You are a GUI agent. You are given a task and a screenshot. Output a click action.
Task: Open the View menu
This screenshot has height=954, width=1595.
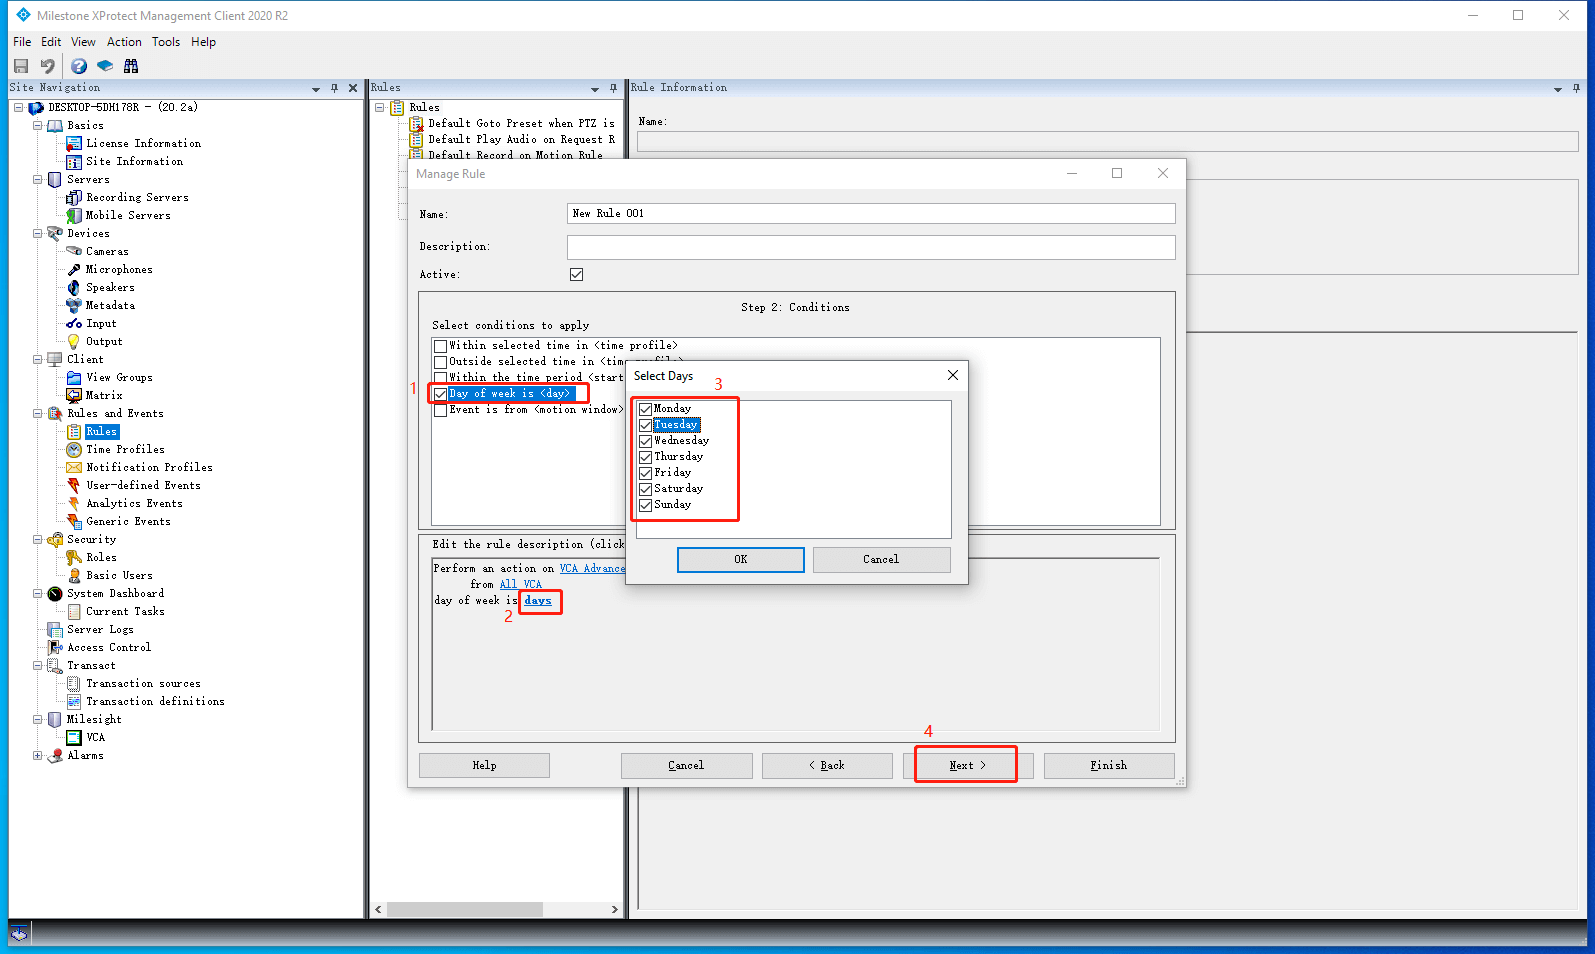pos(83,42)
